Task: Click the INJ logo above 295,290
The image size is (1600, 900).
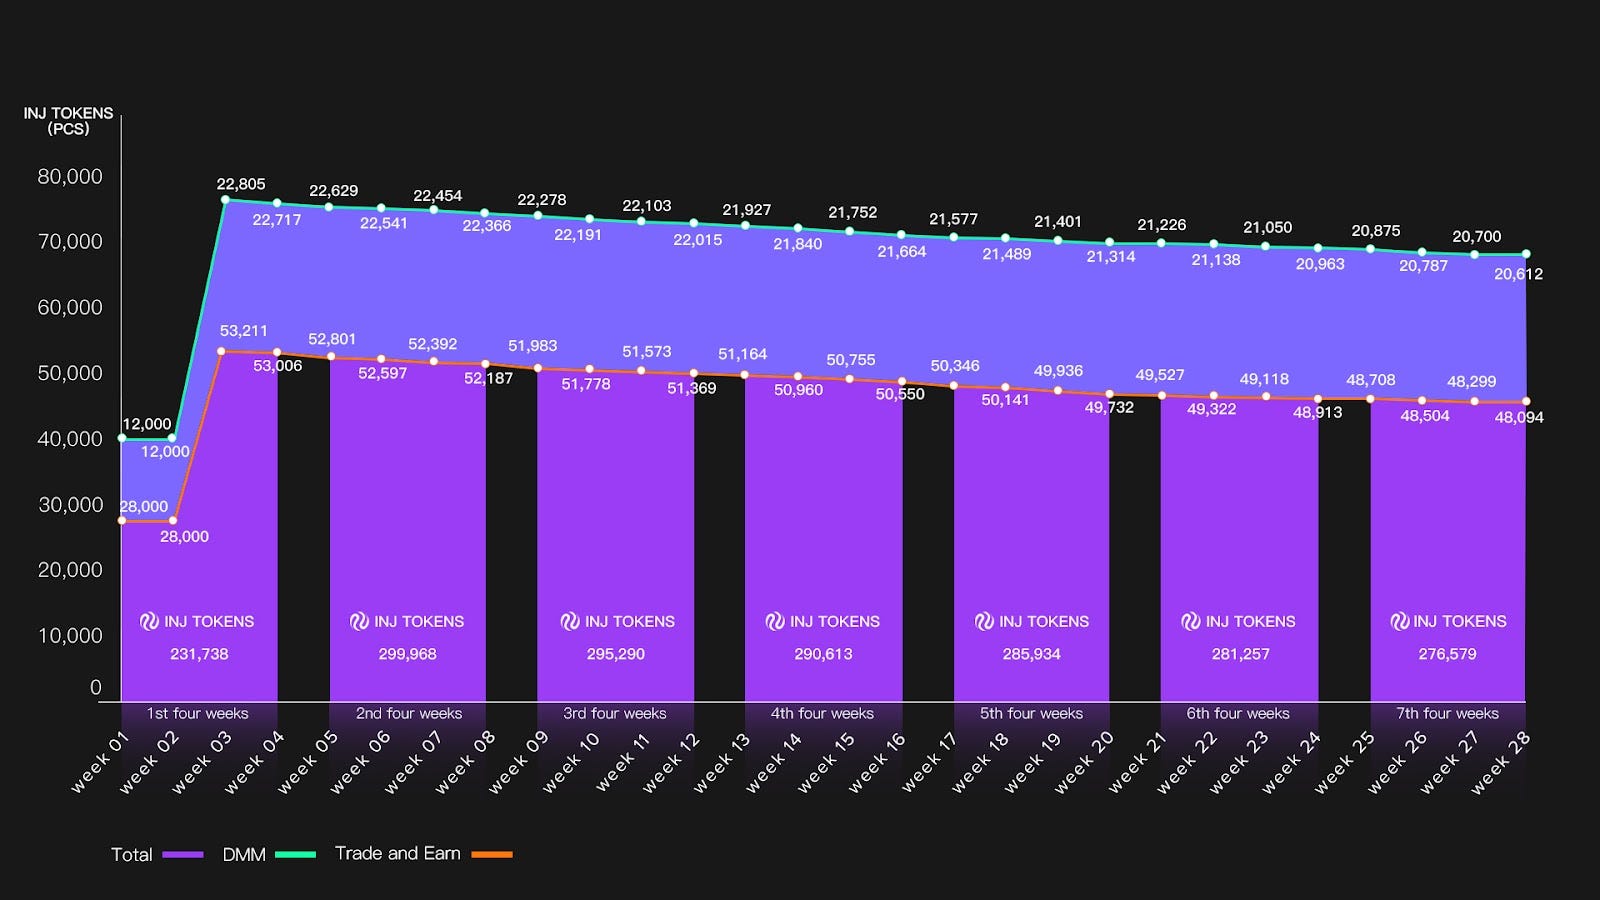Action: click(x=570, y=621)
